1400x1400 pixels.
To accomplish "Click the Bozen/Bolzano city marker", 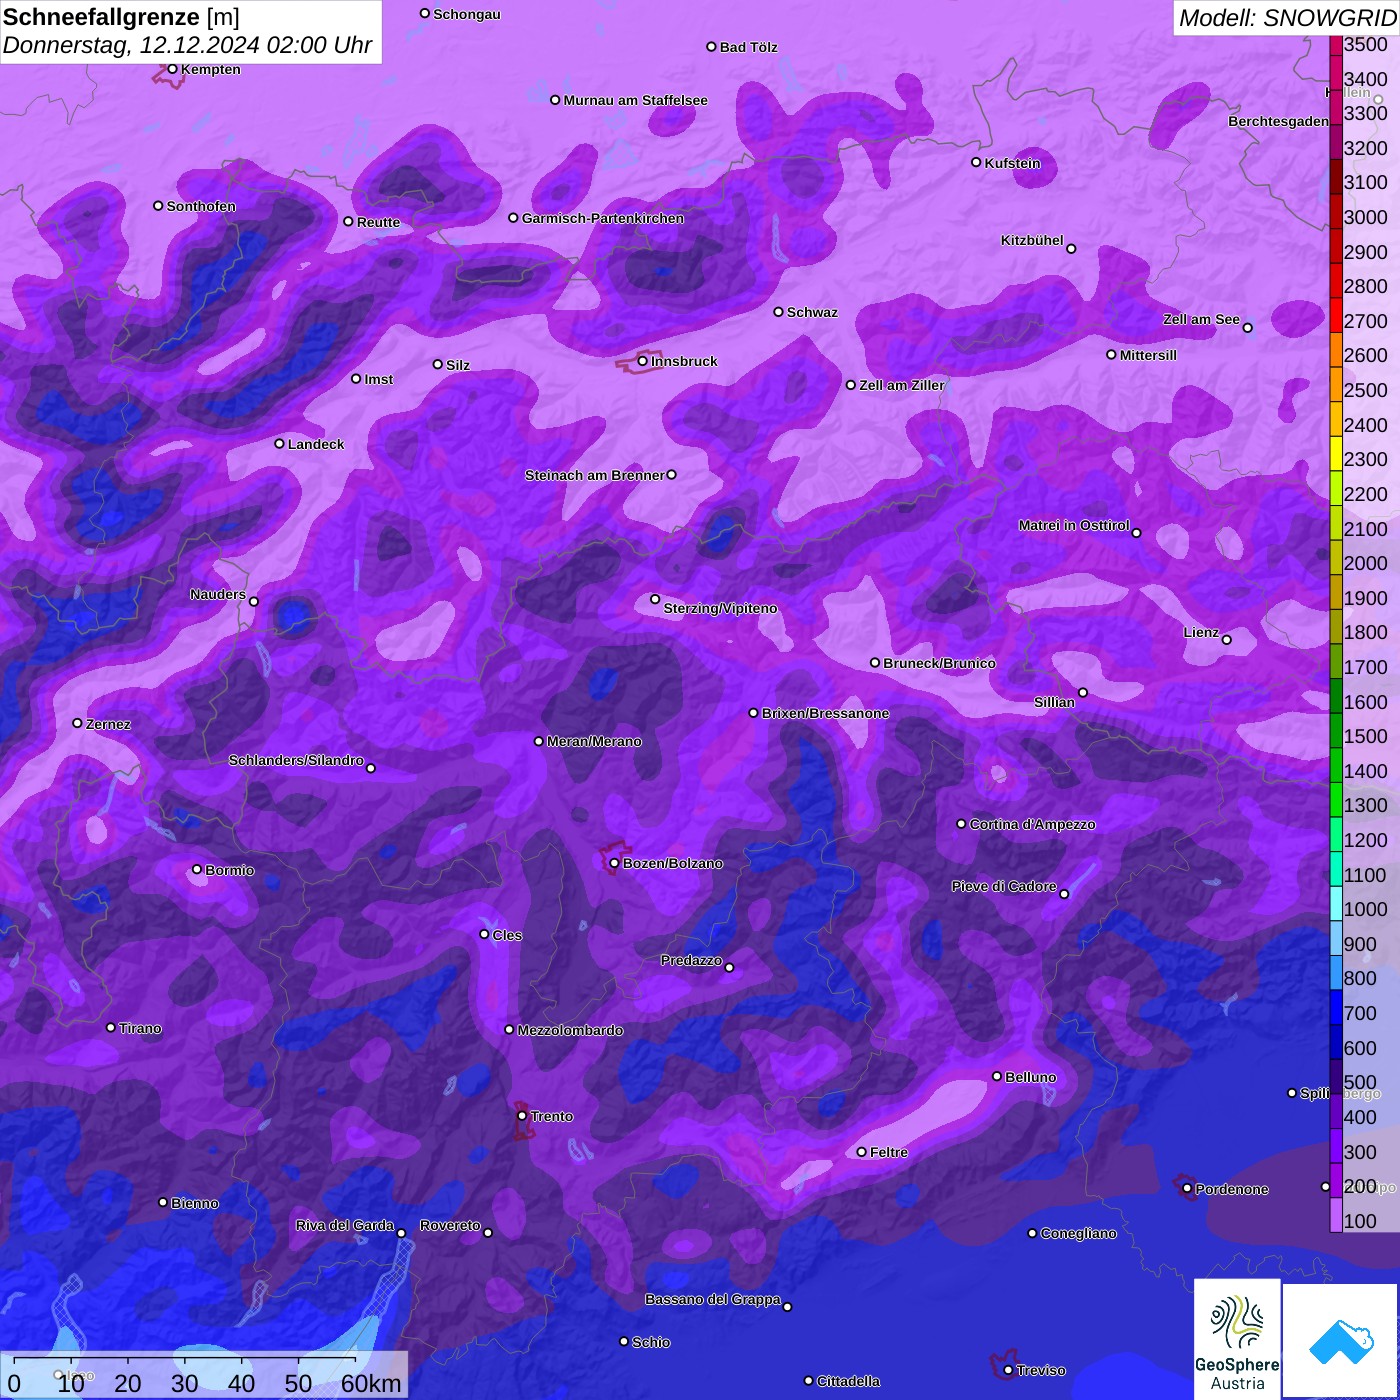I will tap(615, 863).
